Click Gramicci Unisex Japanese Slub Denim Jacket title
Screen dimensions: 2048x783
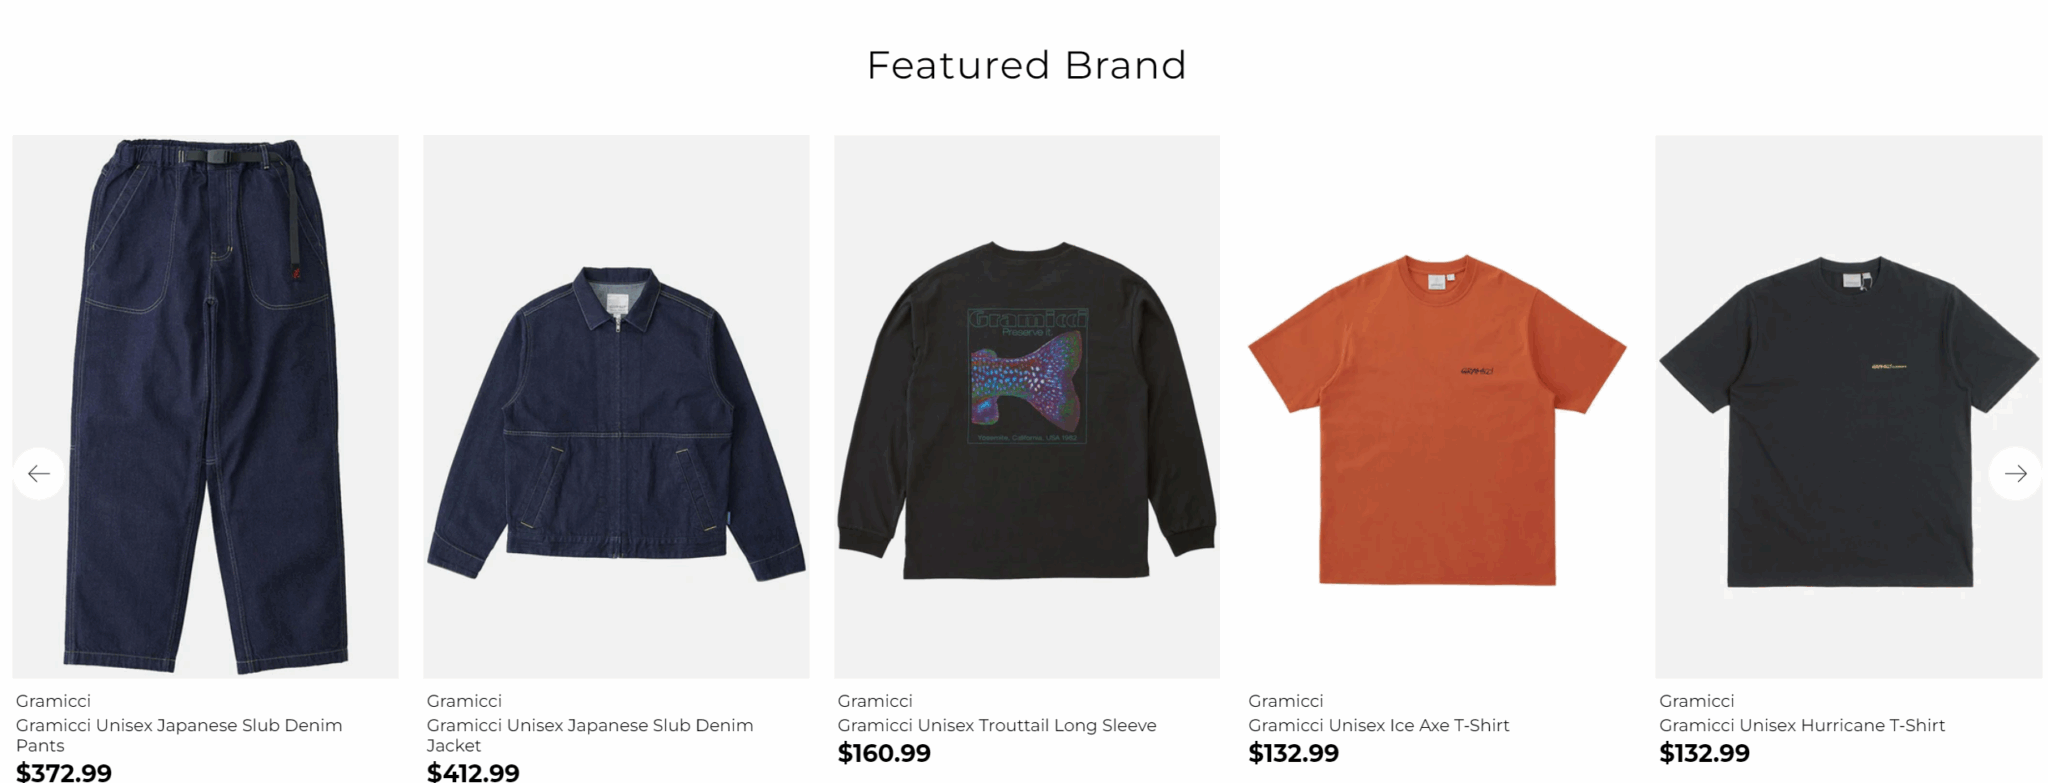(x=589, y=735)
